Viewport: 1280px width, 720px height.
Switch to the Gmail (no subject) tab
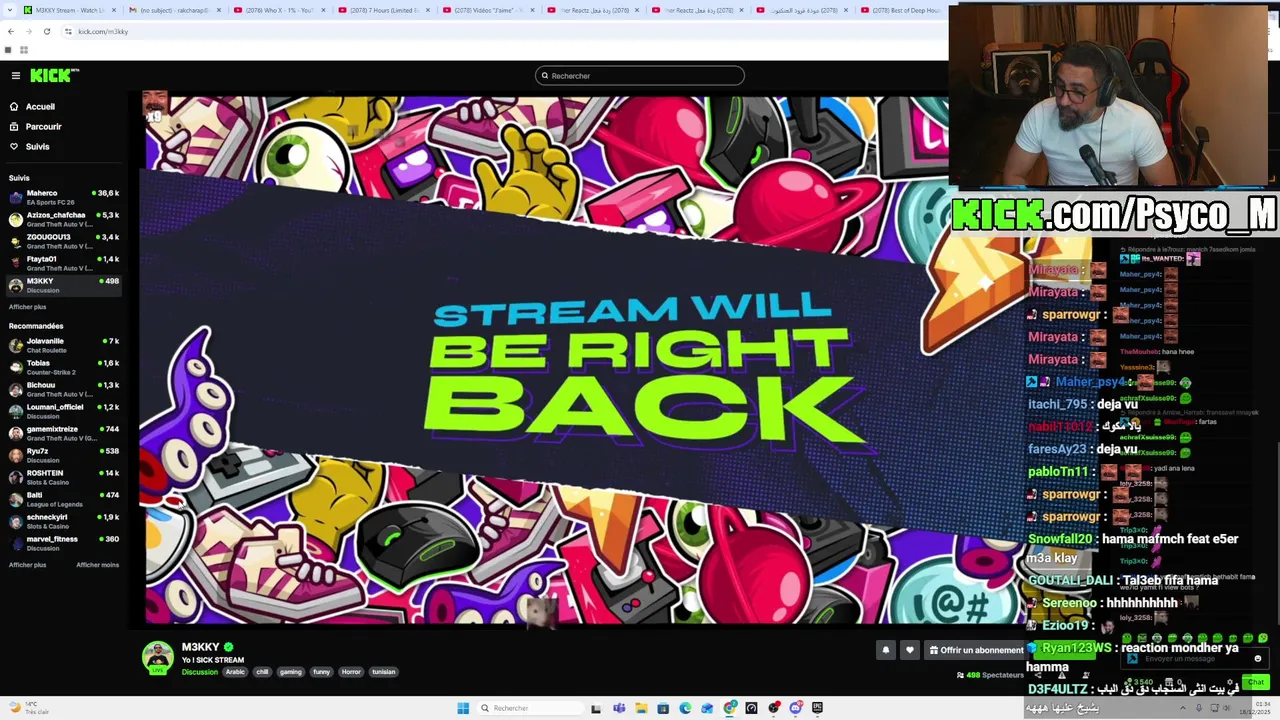pos(175,10)
